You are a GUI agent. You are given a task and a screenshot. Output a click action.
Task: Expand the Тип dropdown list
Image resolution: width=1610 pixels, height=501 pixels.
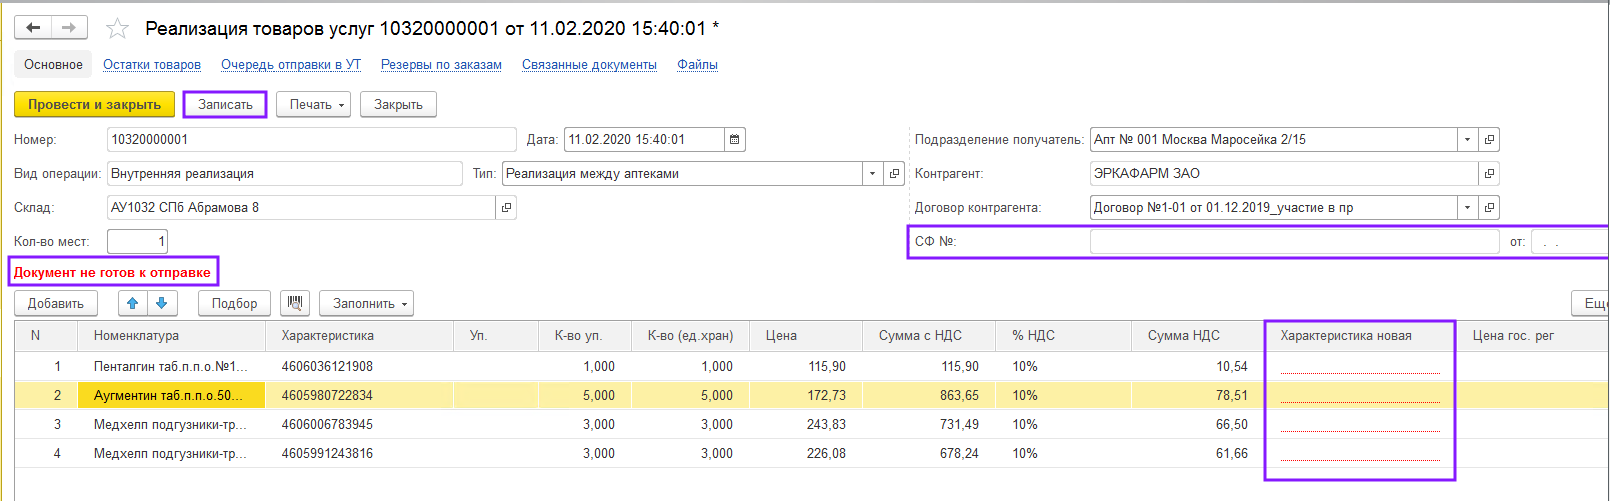pyautogui.click(x=872, y=174)
